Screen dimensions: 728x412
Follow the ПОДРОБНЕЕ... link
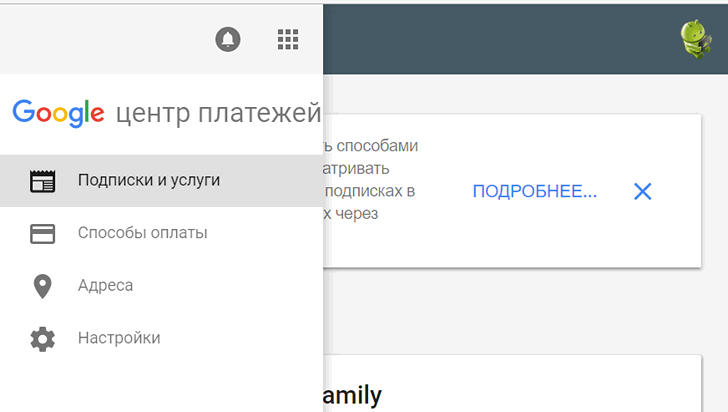(535, 191)
